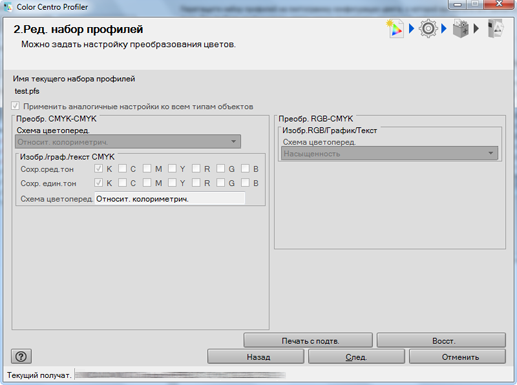Viewport: 517px width, 385px height.
Task: Click the printer box step icon in header
Action: point(461,29)
